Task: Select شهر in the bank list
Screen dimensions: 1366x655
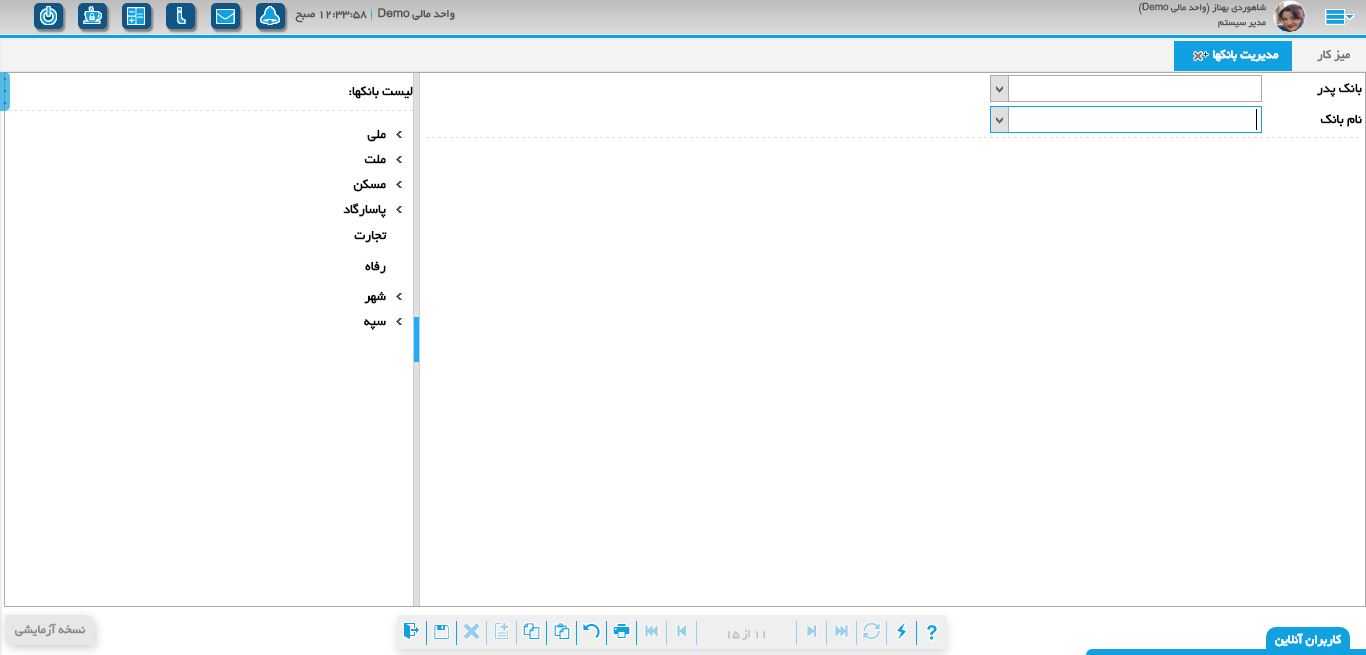Action: point(375,296)
